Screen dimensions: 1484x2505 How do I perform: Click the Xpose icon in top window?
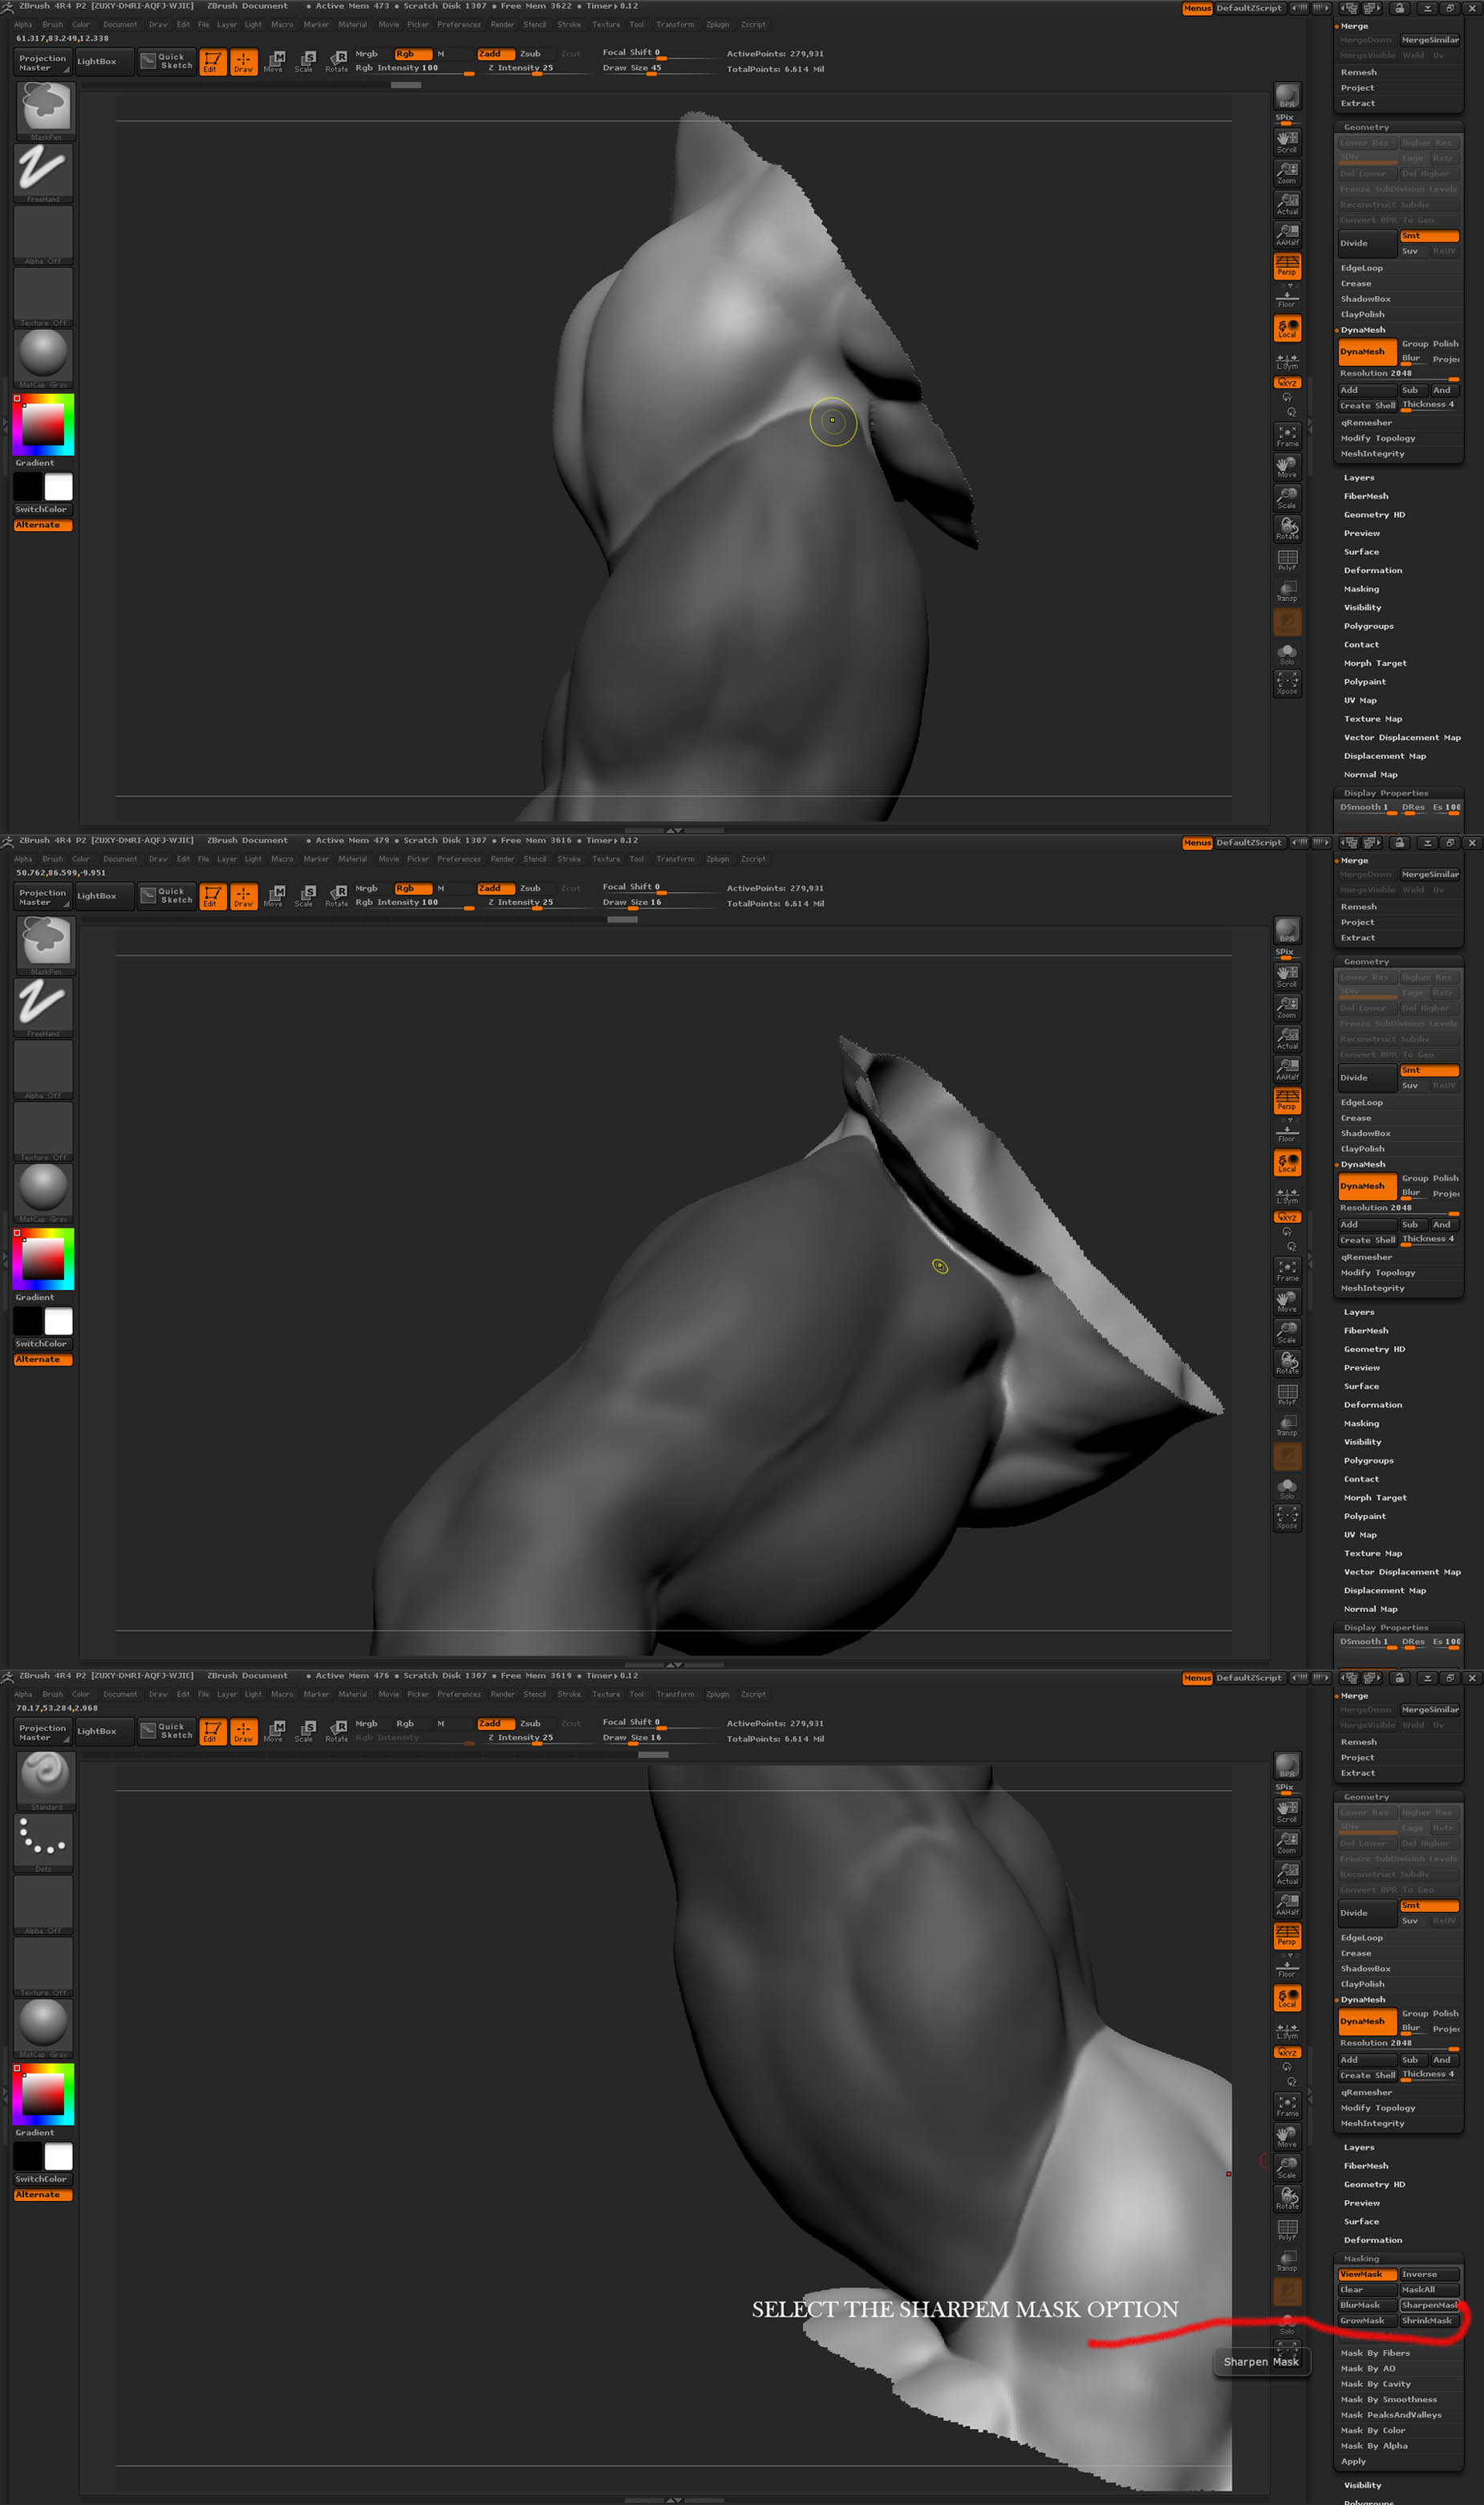click(x=1287, y=683)
